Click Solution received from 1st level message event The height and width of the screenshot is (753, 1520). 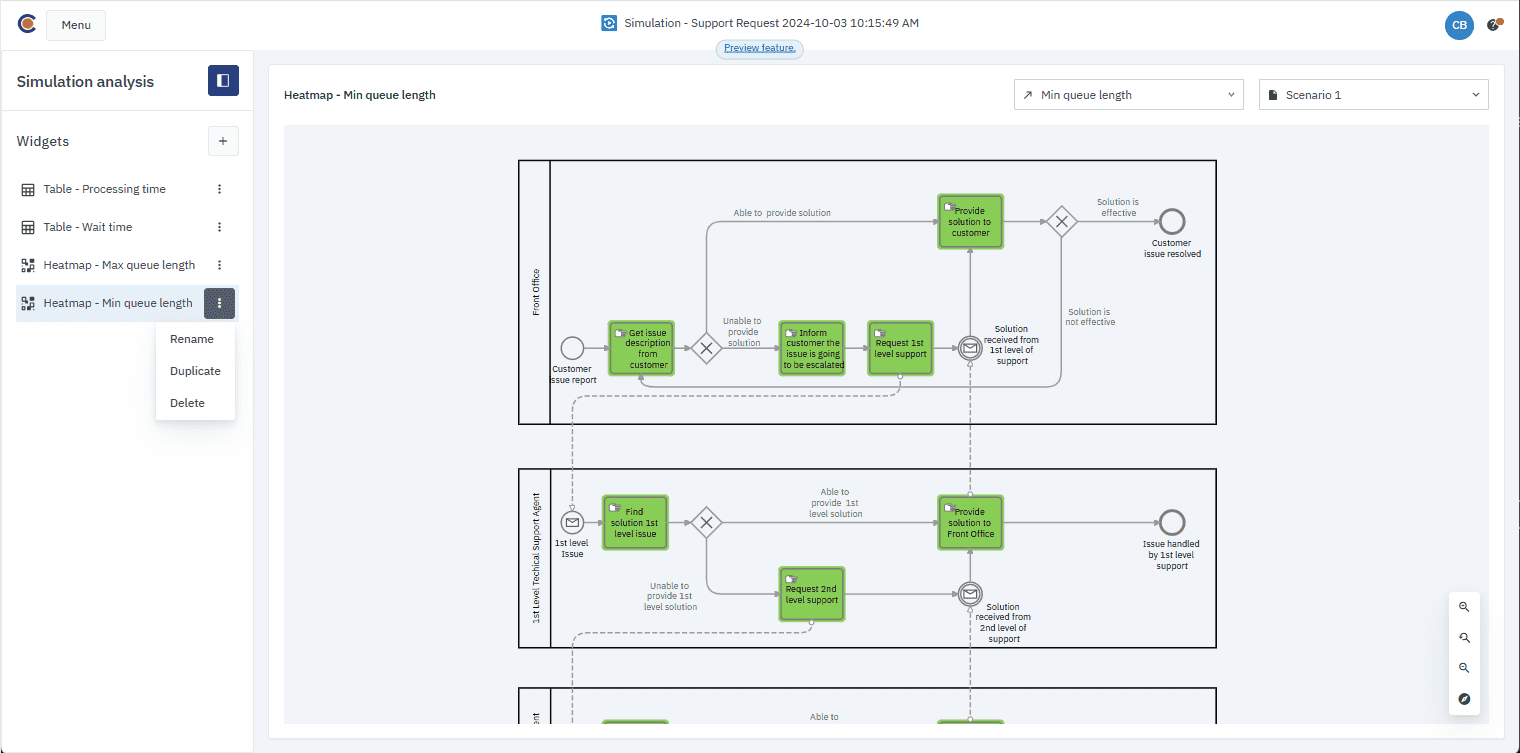pos(969,348)
